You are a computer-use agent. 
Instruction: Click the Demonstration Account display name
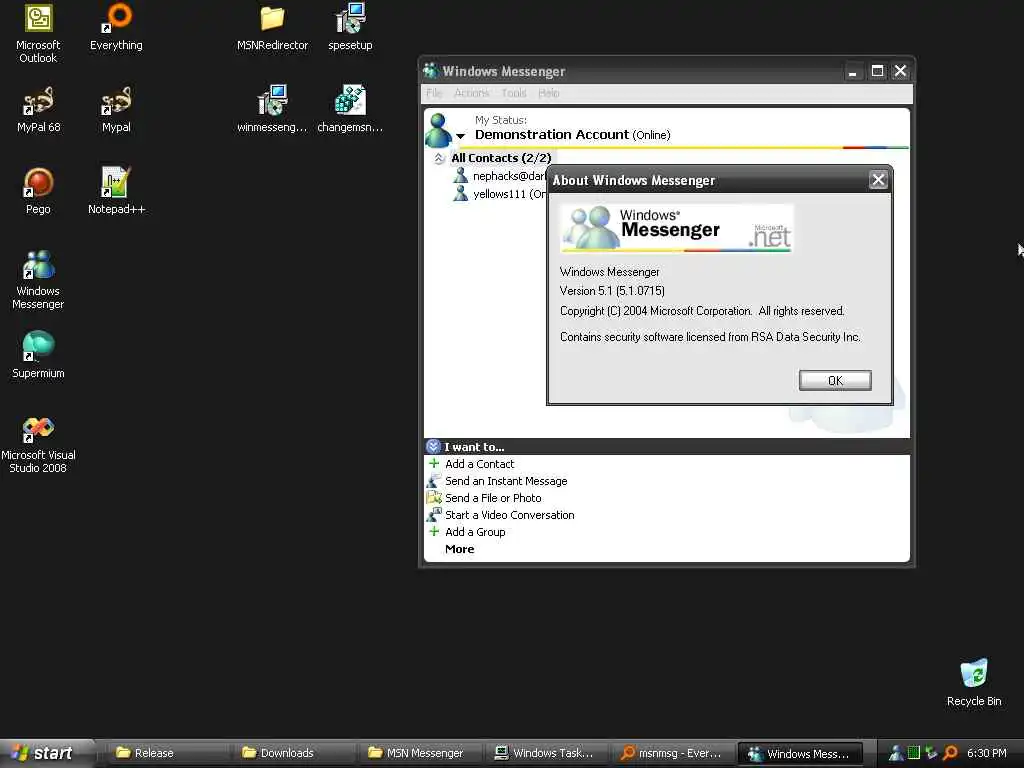click(552, 135)
